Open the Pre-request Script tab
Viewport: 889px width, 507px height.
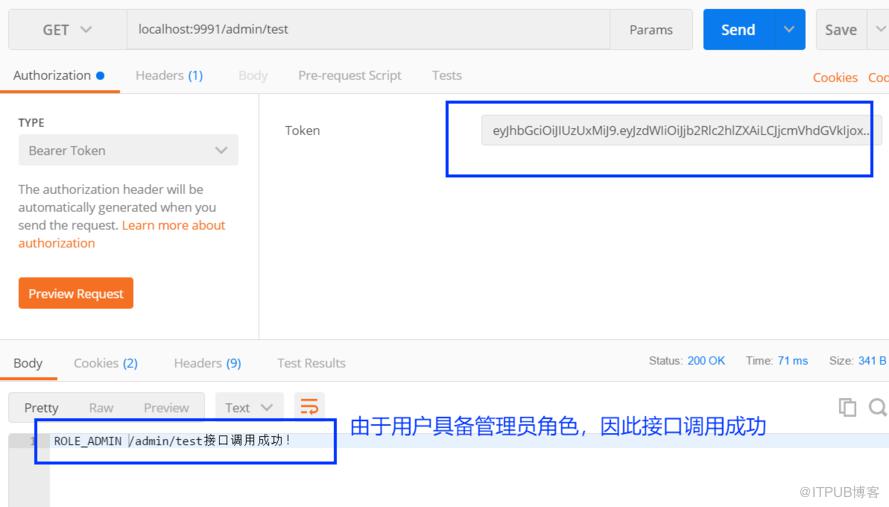pyautogui.click(x=350, y=75)
